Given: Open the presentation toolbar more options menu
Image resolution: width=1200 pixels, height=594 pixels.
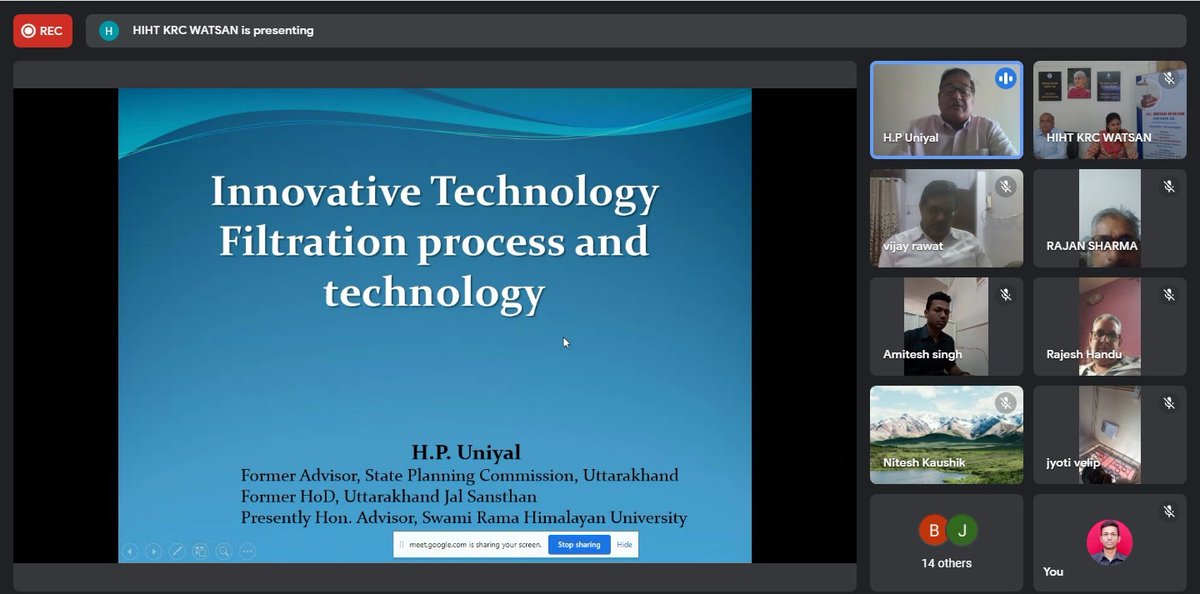Looking at the screenshot, I should [247, 551].
